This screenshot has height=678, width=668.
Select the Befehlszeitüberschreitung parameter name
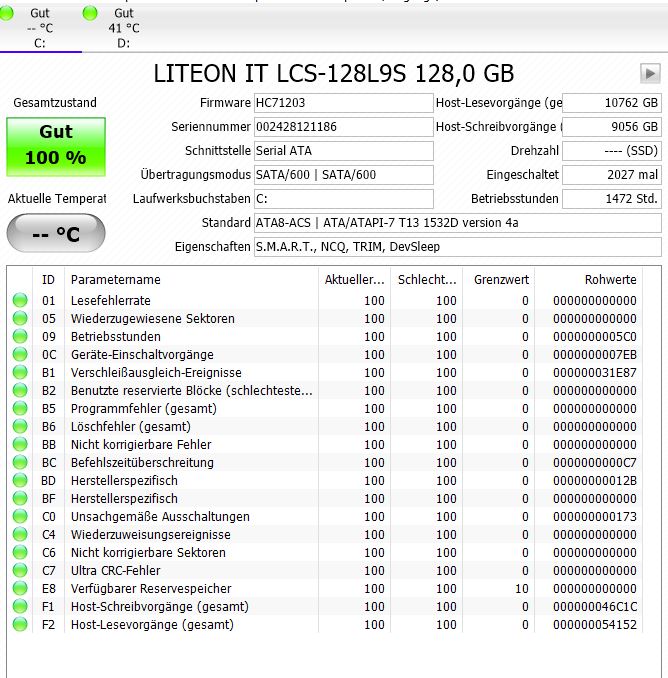tap(142, 463)
